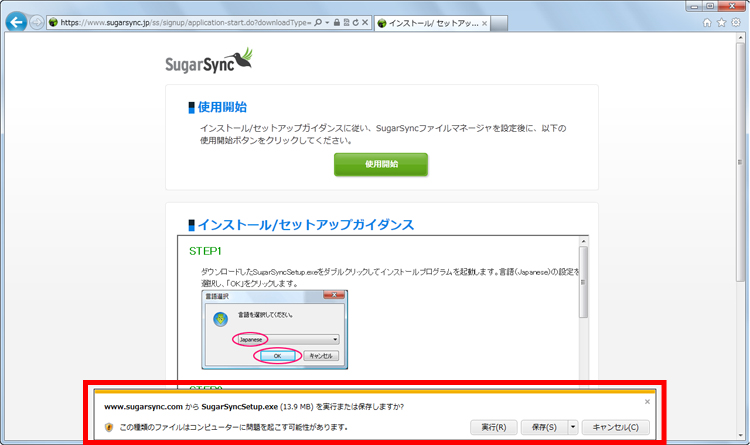Click the browser forward arrow button
The image size is (750, 445).
coord(37,22)
